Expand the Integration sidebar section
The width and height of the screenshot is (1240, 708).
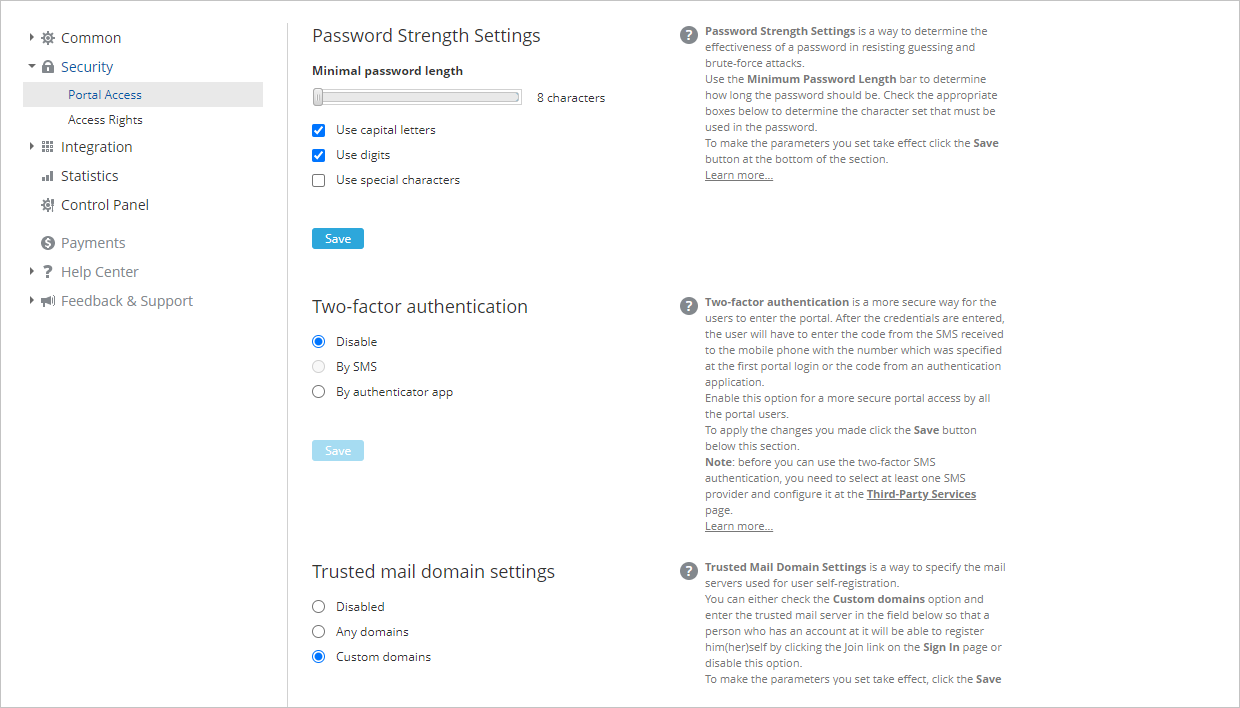29,146
